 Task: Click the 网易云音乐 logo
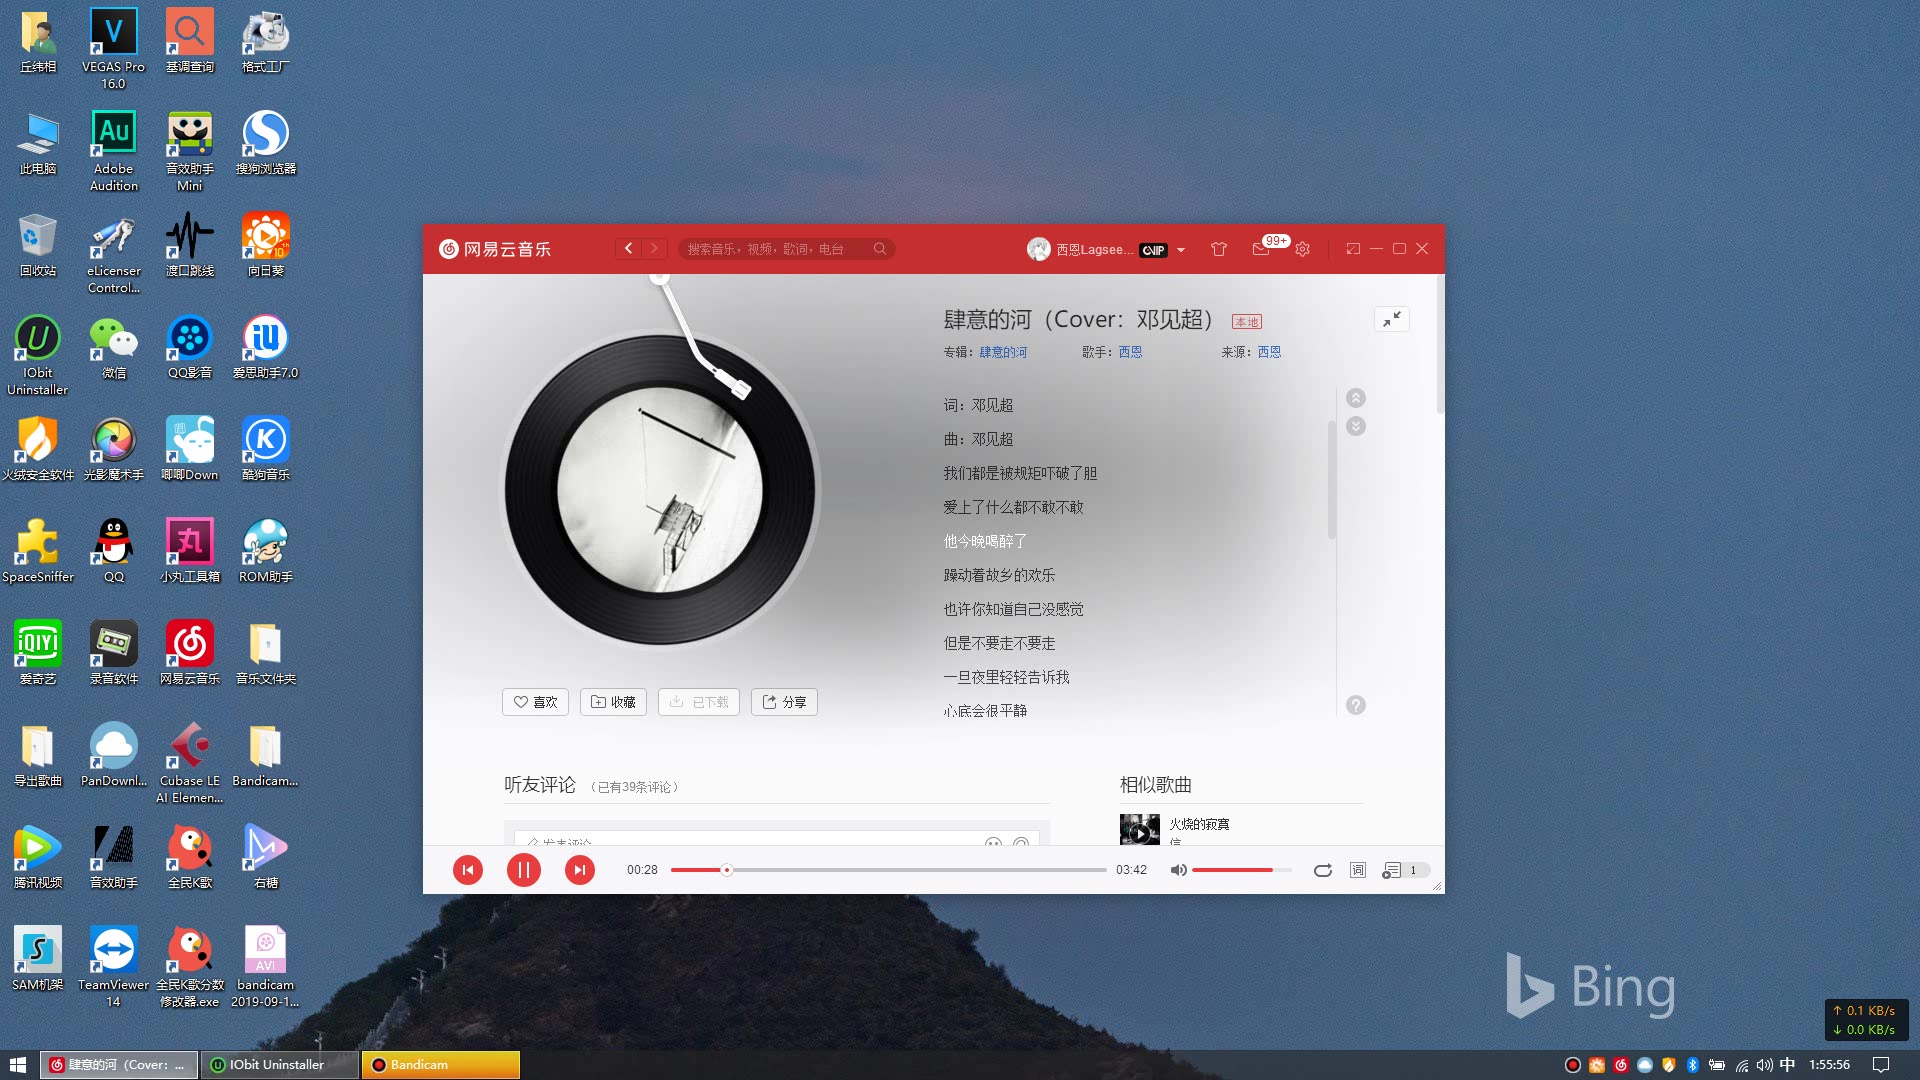click(x=495, y=249)
